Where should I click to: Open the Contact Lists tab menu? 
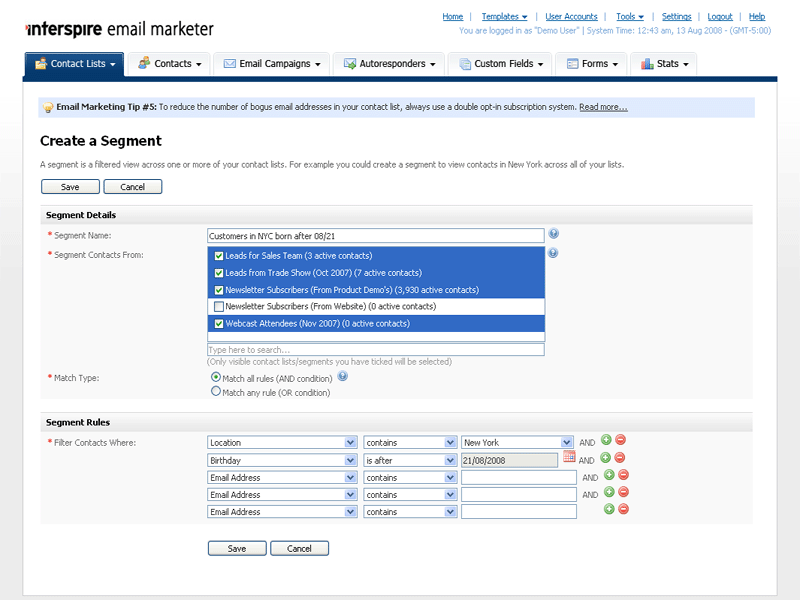(74, 64)
